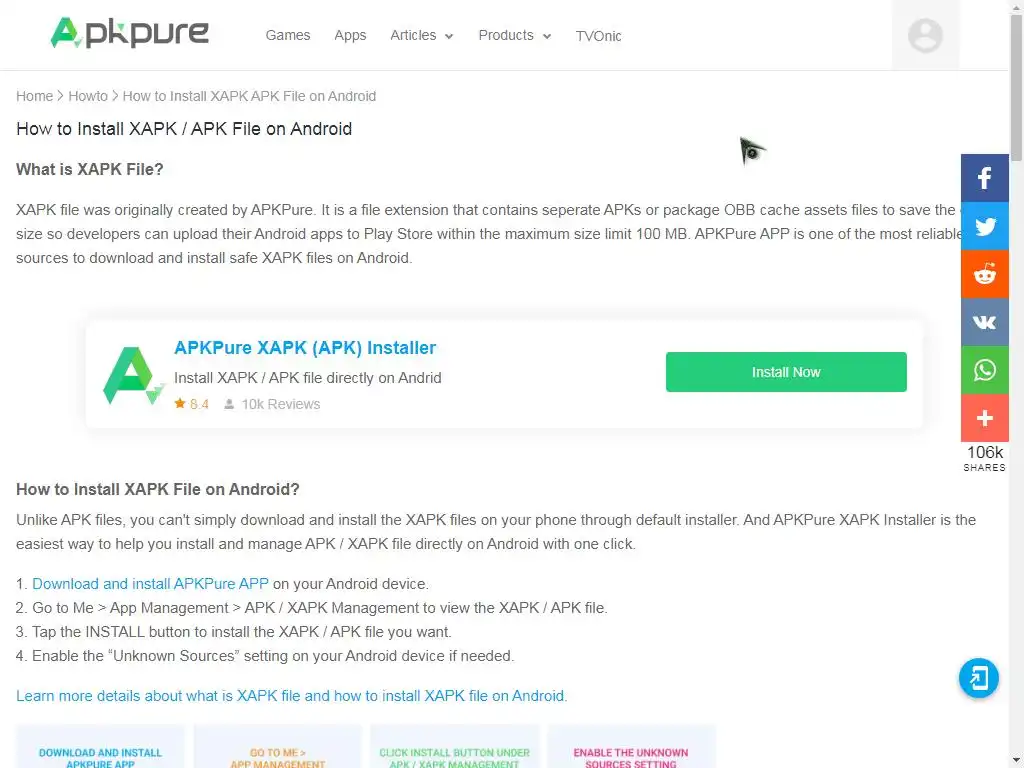Open the 'Enable the unknown sources setting' thumbnail
The width and height of the screenshot is (1024, 768).
click(x=632, y=746)
